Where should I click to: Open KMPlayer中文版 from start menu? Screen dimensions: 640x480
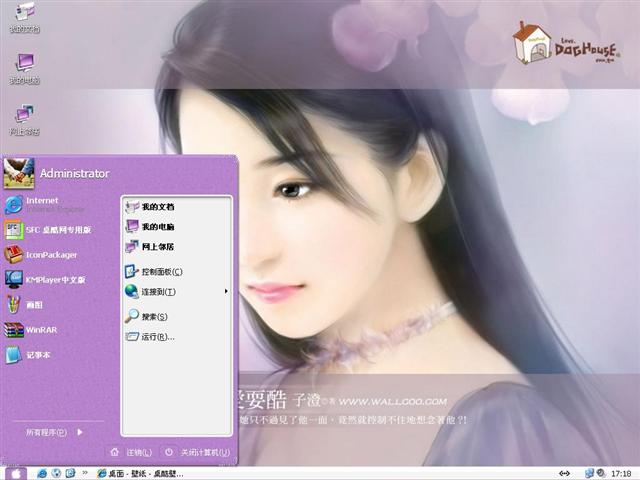click(x=45, y=280)
